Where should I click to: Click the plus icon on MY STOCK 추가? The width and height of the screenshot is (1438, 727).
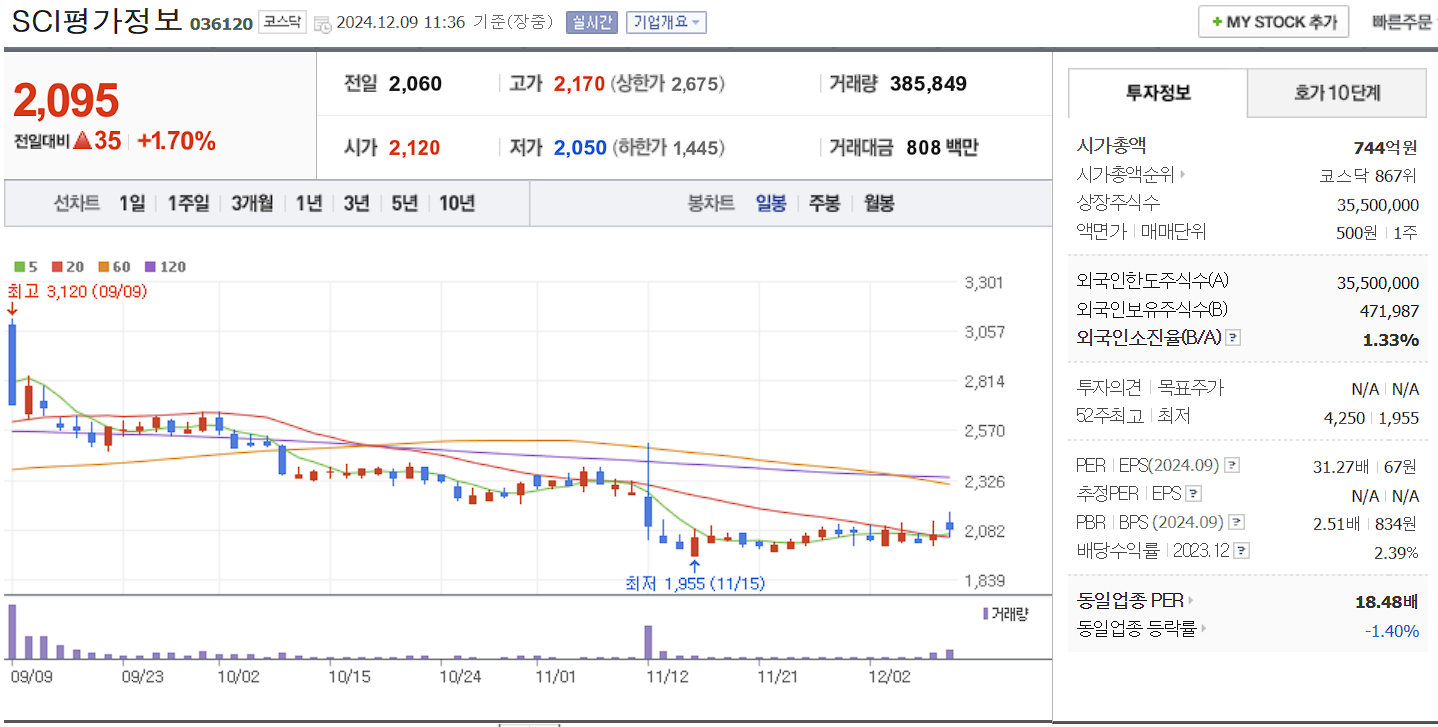tap(1218, 21)
